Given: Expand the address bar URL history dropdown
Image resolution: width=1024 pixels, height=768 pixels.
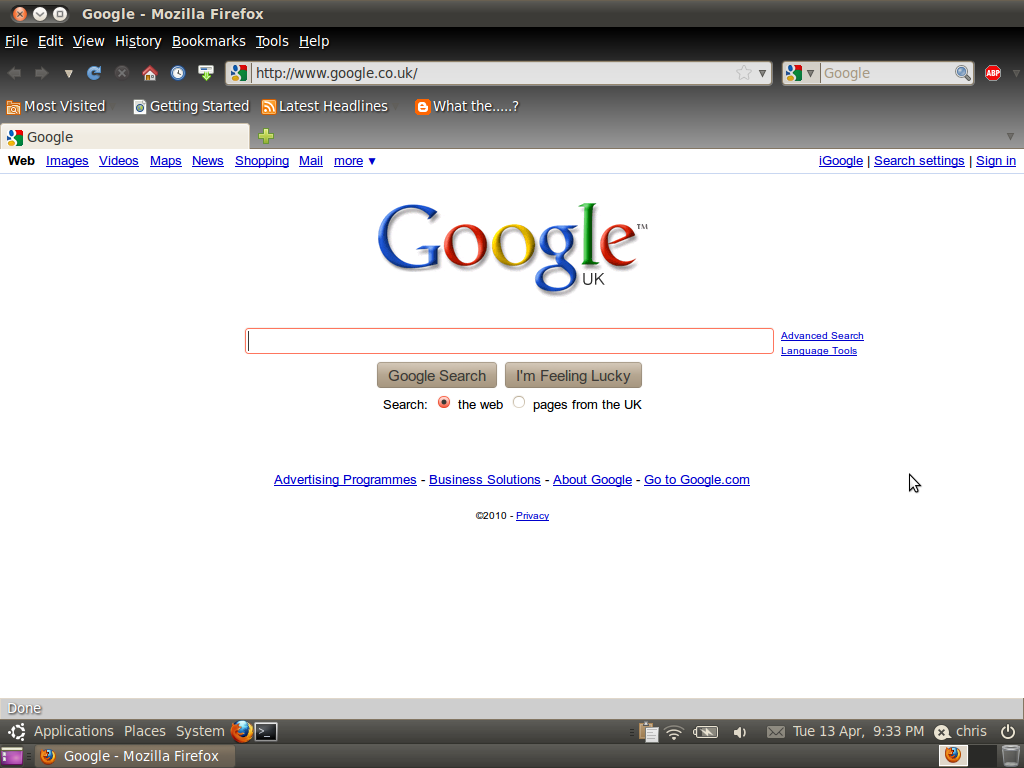Looking at the screenshot, I should point(762,73).
